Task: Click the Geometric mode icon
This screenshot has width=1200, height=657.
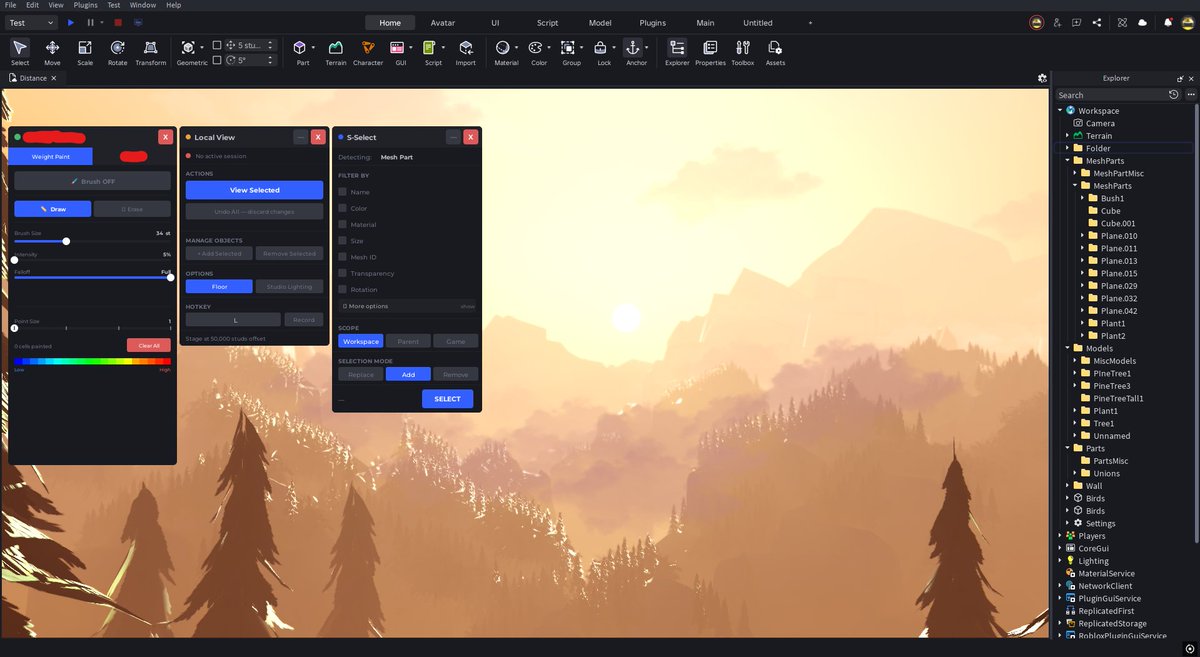Action: click(188, 47)
